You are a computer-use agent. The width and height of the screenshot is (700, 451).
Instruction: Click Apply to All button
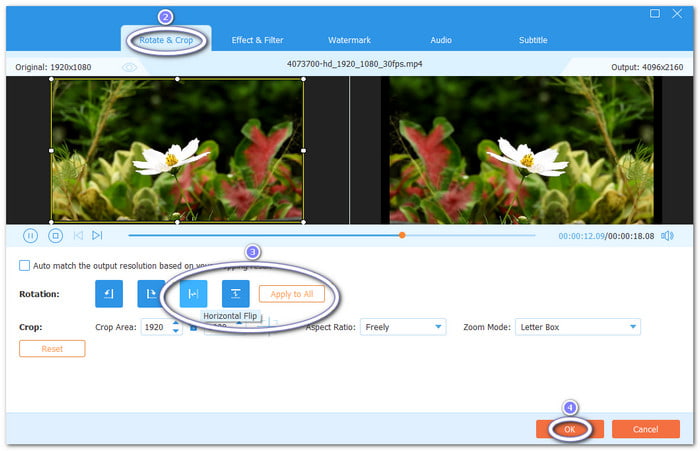(292, 294)
